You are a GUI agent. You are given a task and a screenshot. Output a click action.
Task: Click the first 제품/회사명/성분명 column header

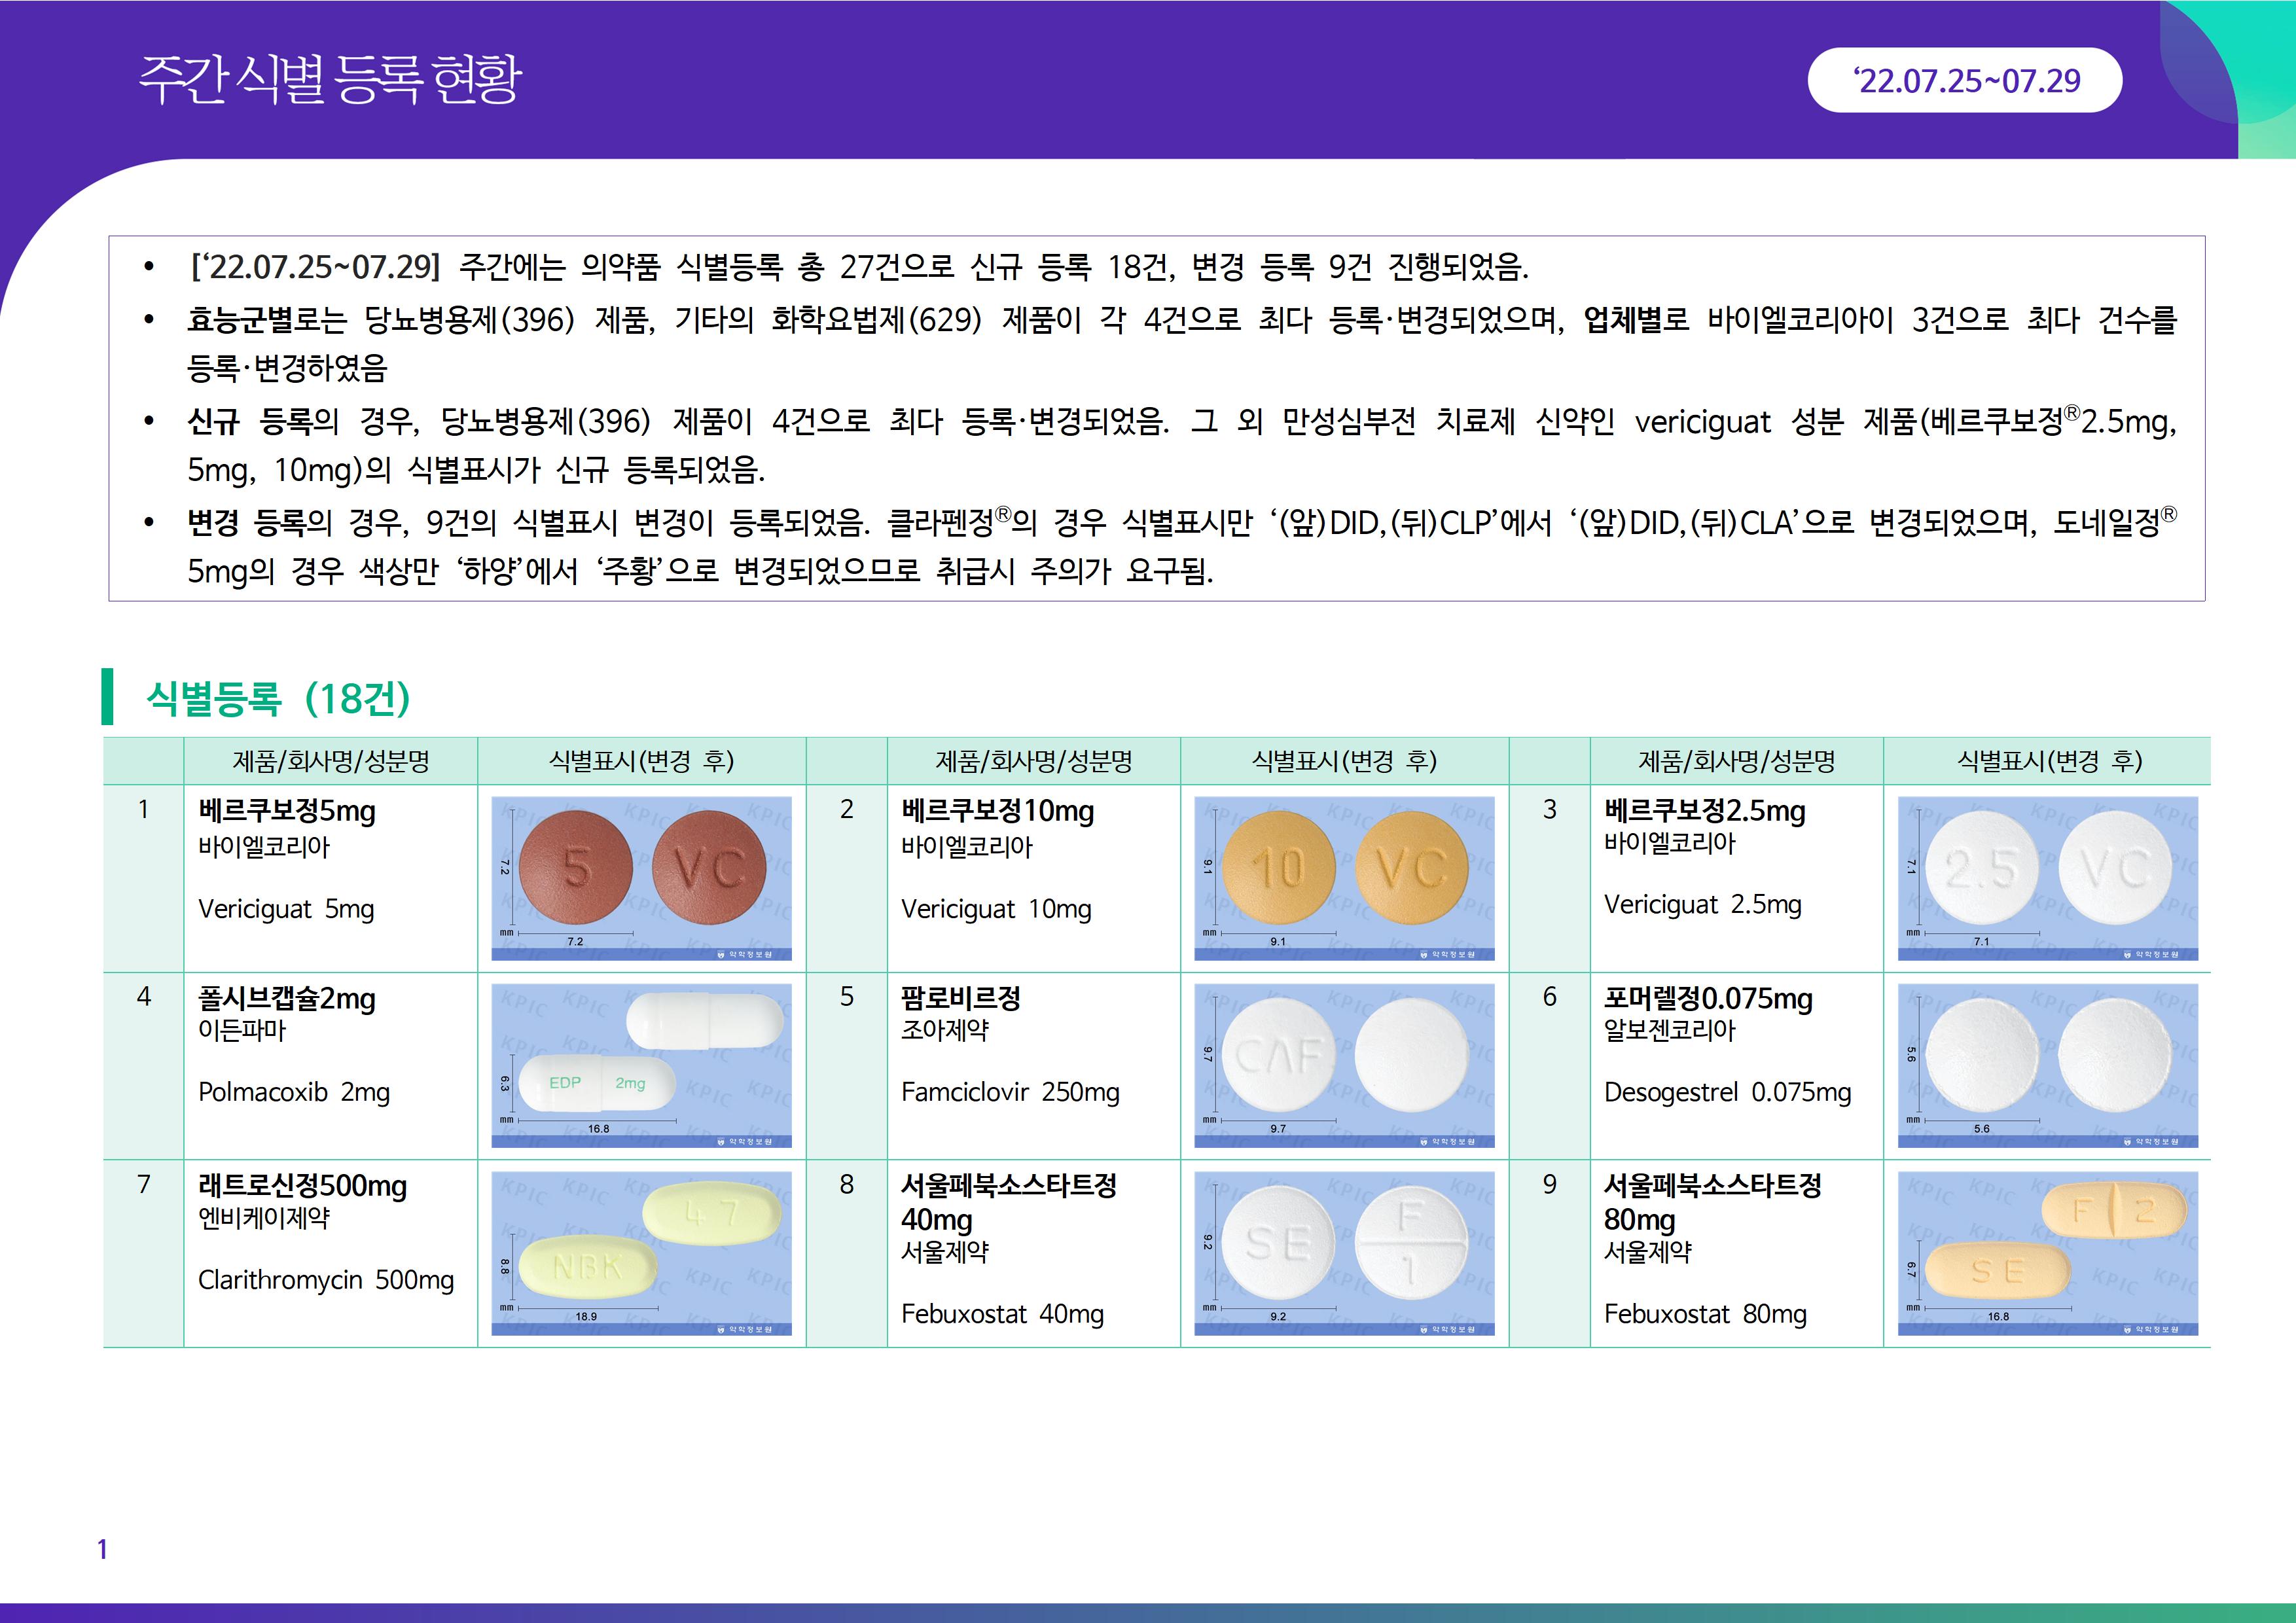click(331, 762)
